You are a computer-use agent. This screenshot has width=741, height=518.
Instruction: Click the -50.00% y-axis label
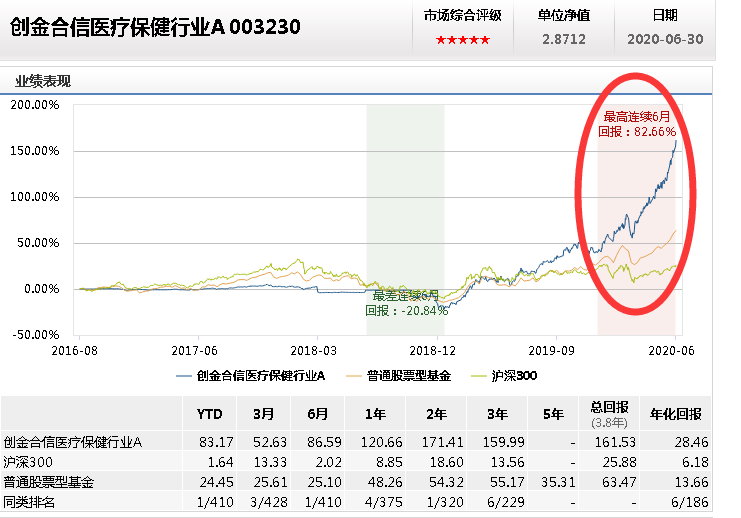36,335
